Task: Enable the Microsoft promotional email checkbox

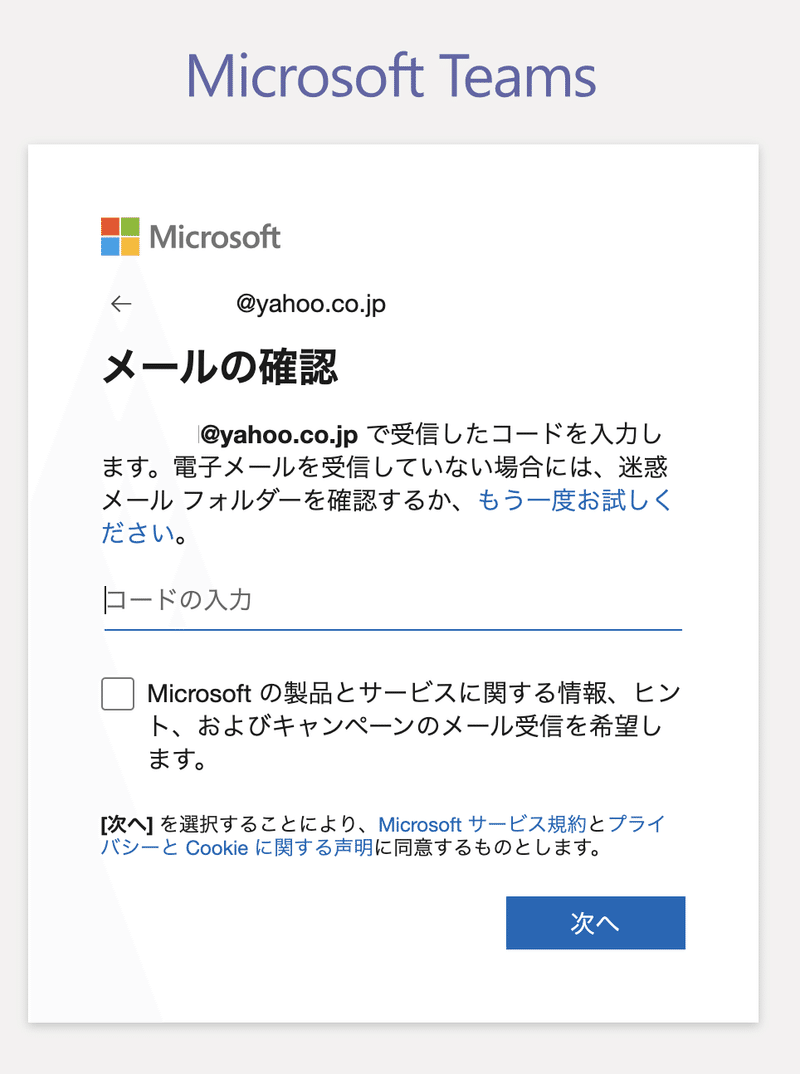Action: [117, 693]
